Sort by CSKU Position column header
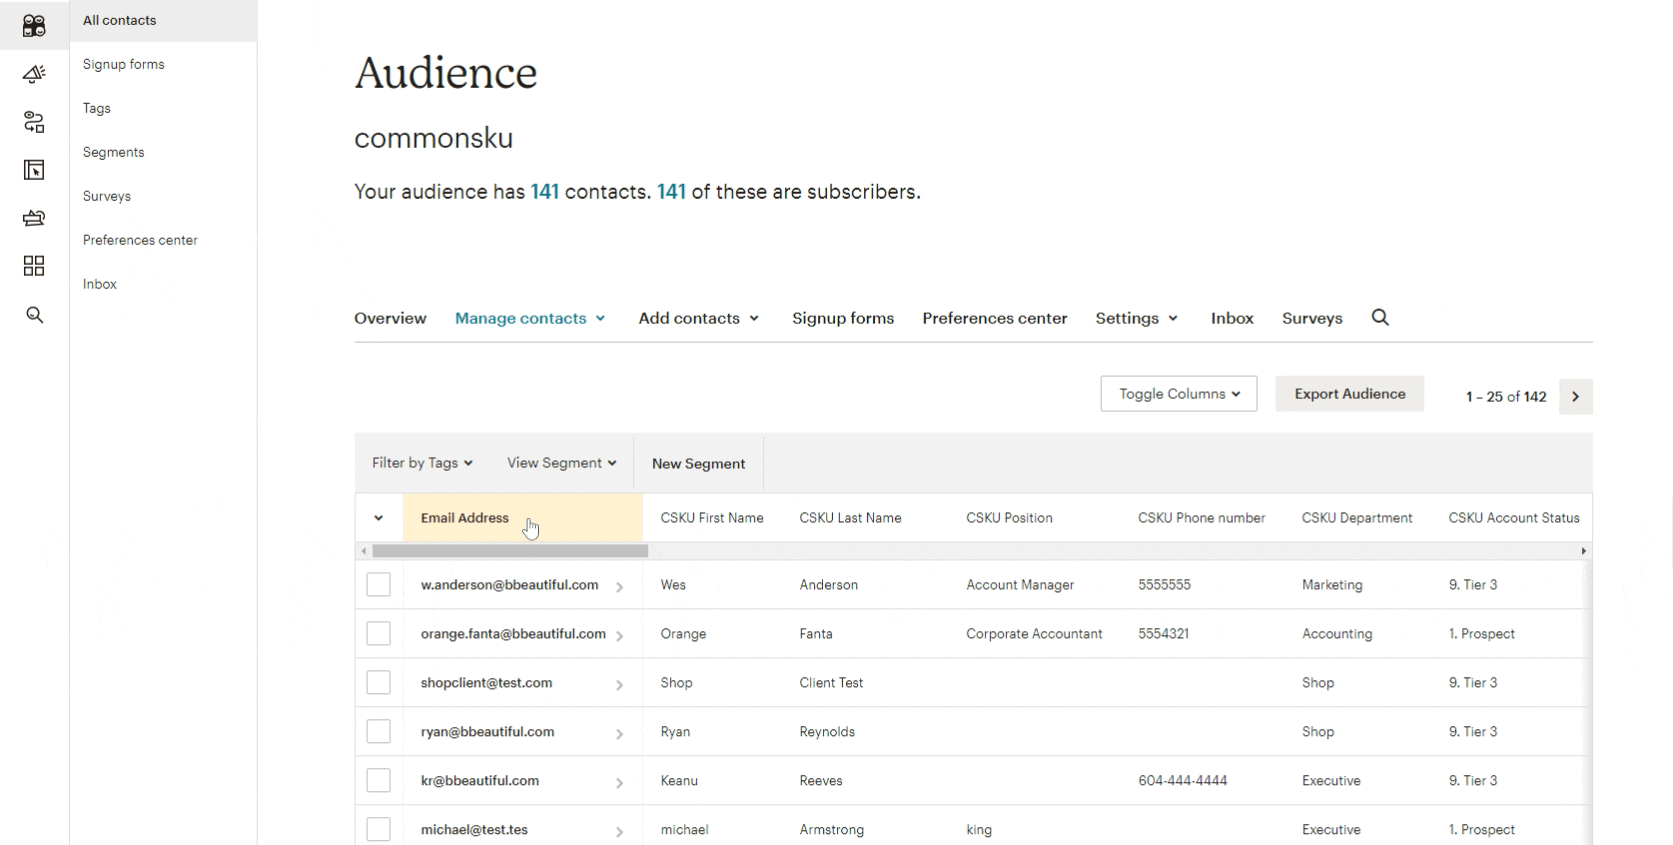The height and width of the screenshot is (845, 1673). point(1009,518)
